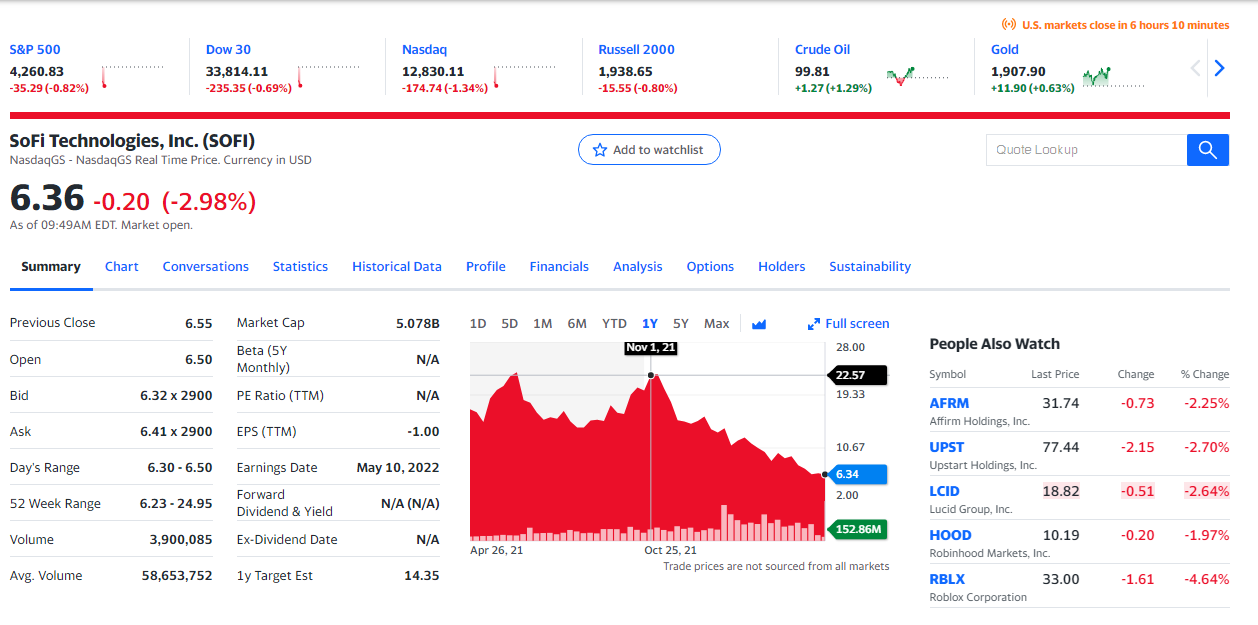This screenshot has width=1258, height=625.
Task: Click U.S. markets close notice
Action: pyautogui.click(x=1115, y=25)
